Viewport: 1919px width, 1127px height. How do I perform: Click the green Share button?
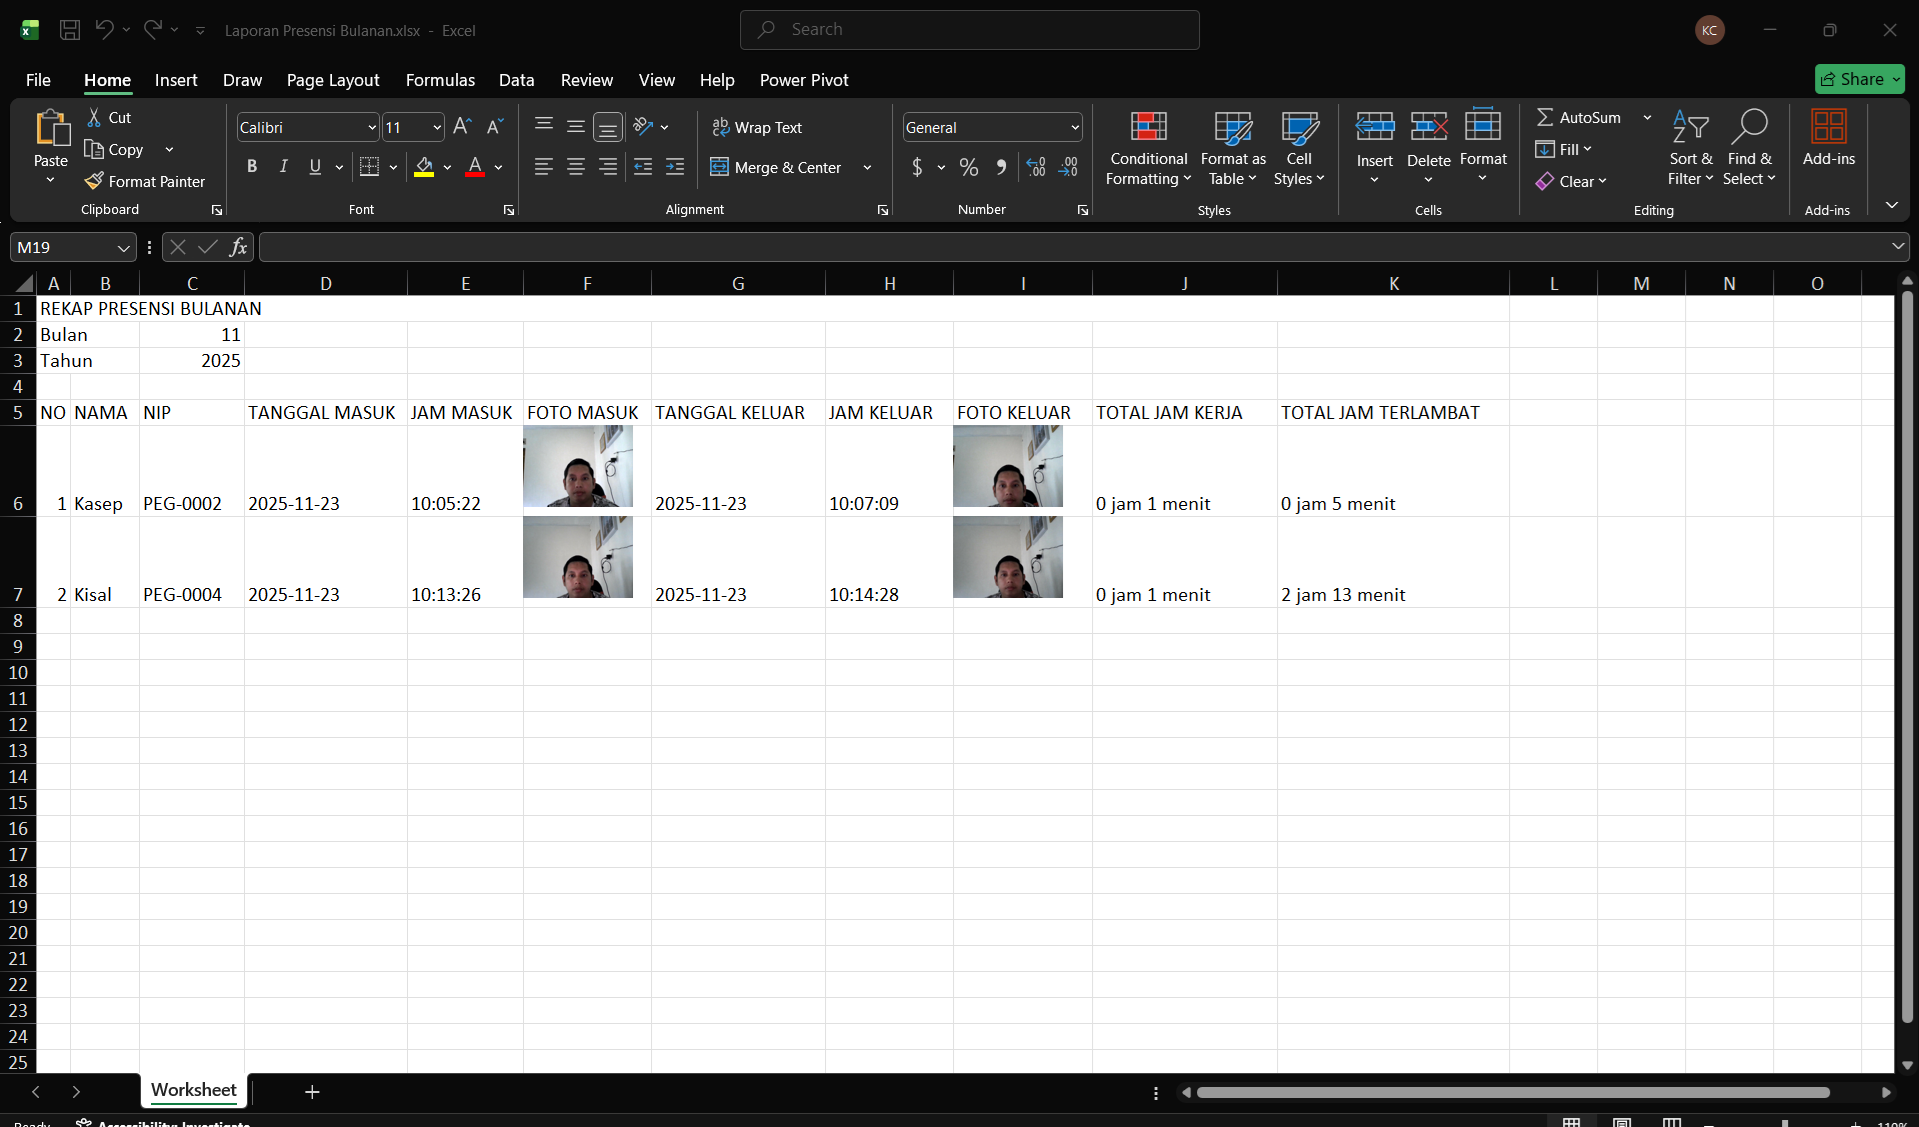click(1859, 79)
